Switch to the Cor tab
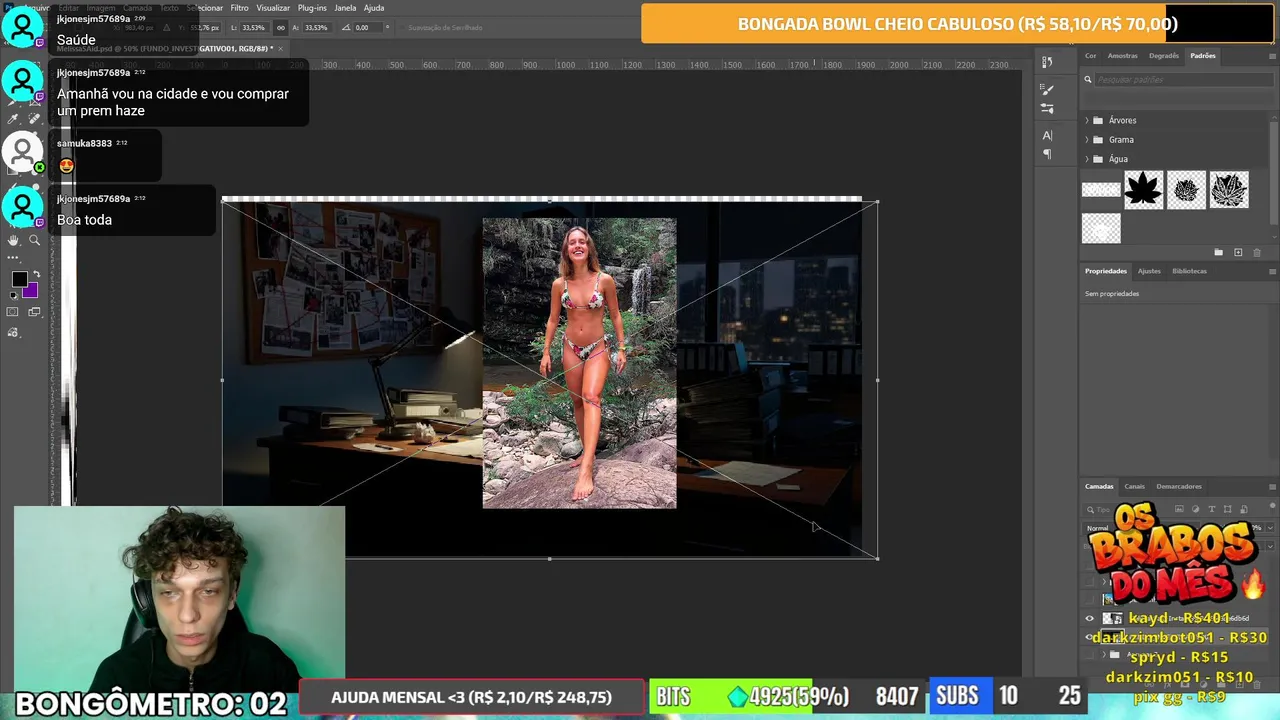 1091,56
